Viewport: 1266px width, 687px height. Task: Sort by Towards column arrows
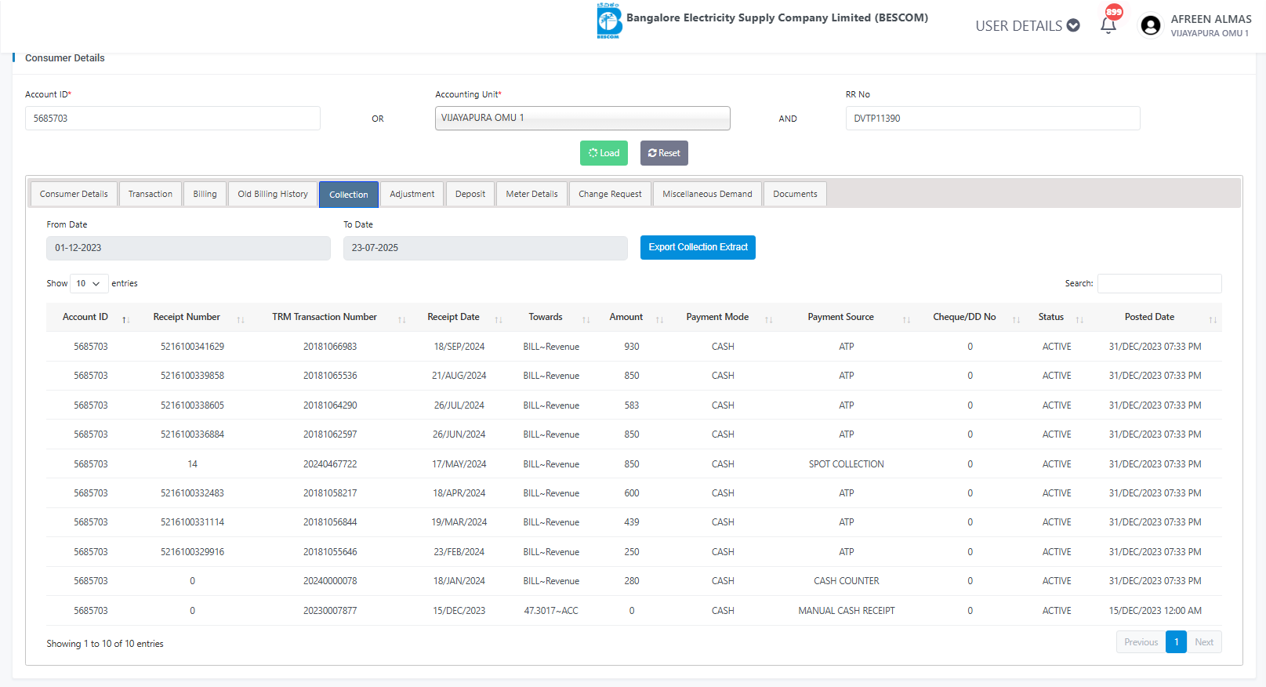[586, 318]
